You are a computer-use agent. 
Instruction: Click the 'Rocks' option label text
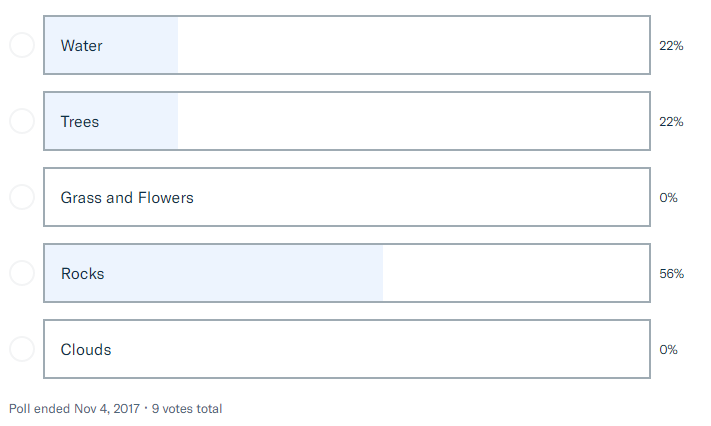(x=82, y=274)
